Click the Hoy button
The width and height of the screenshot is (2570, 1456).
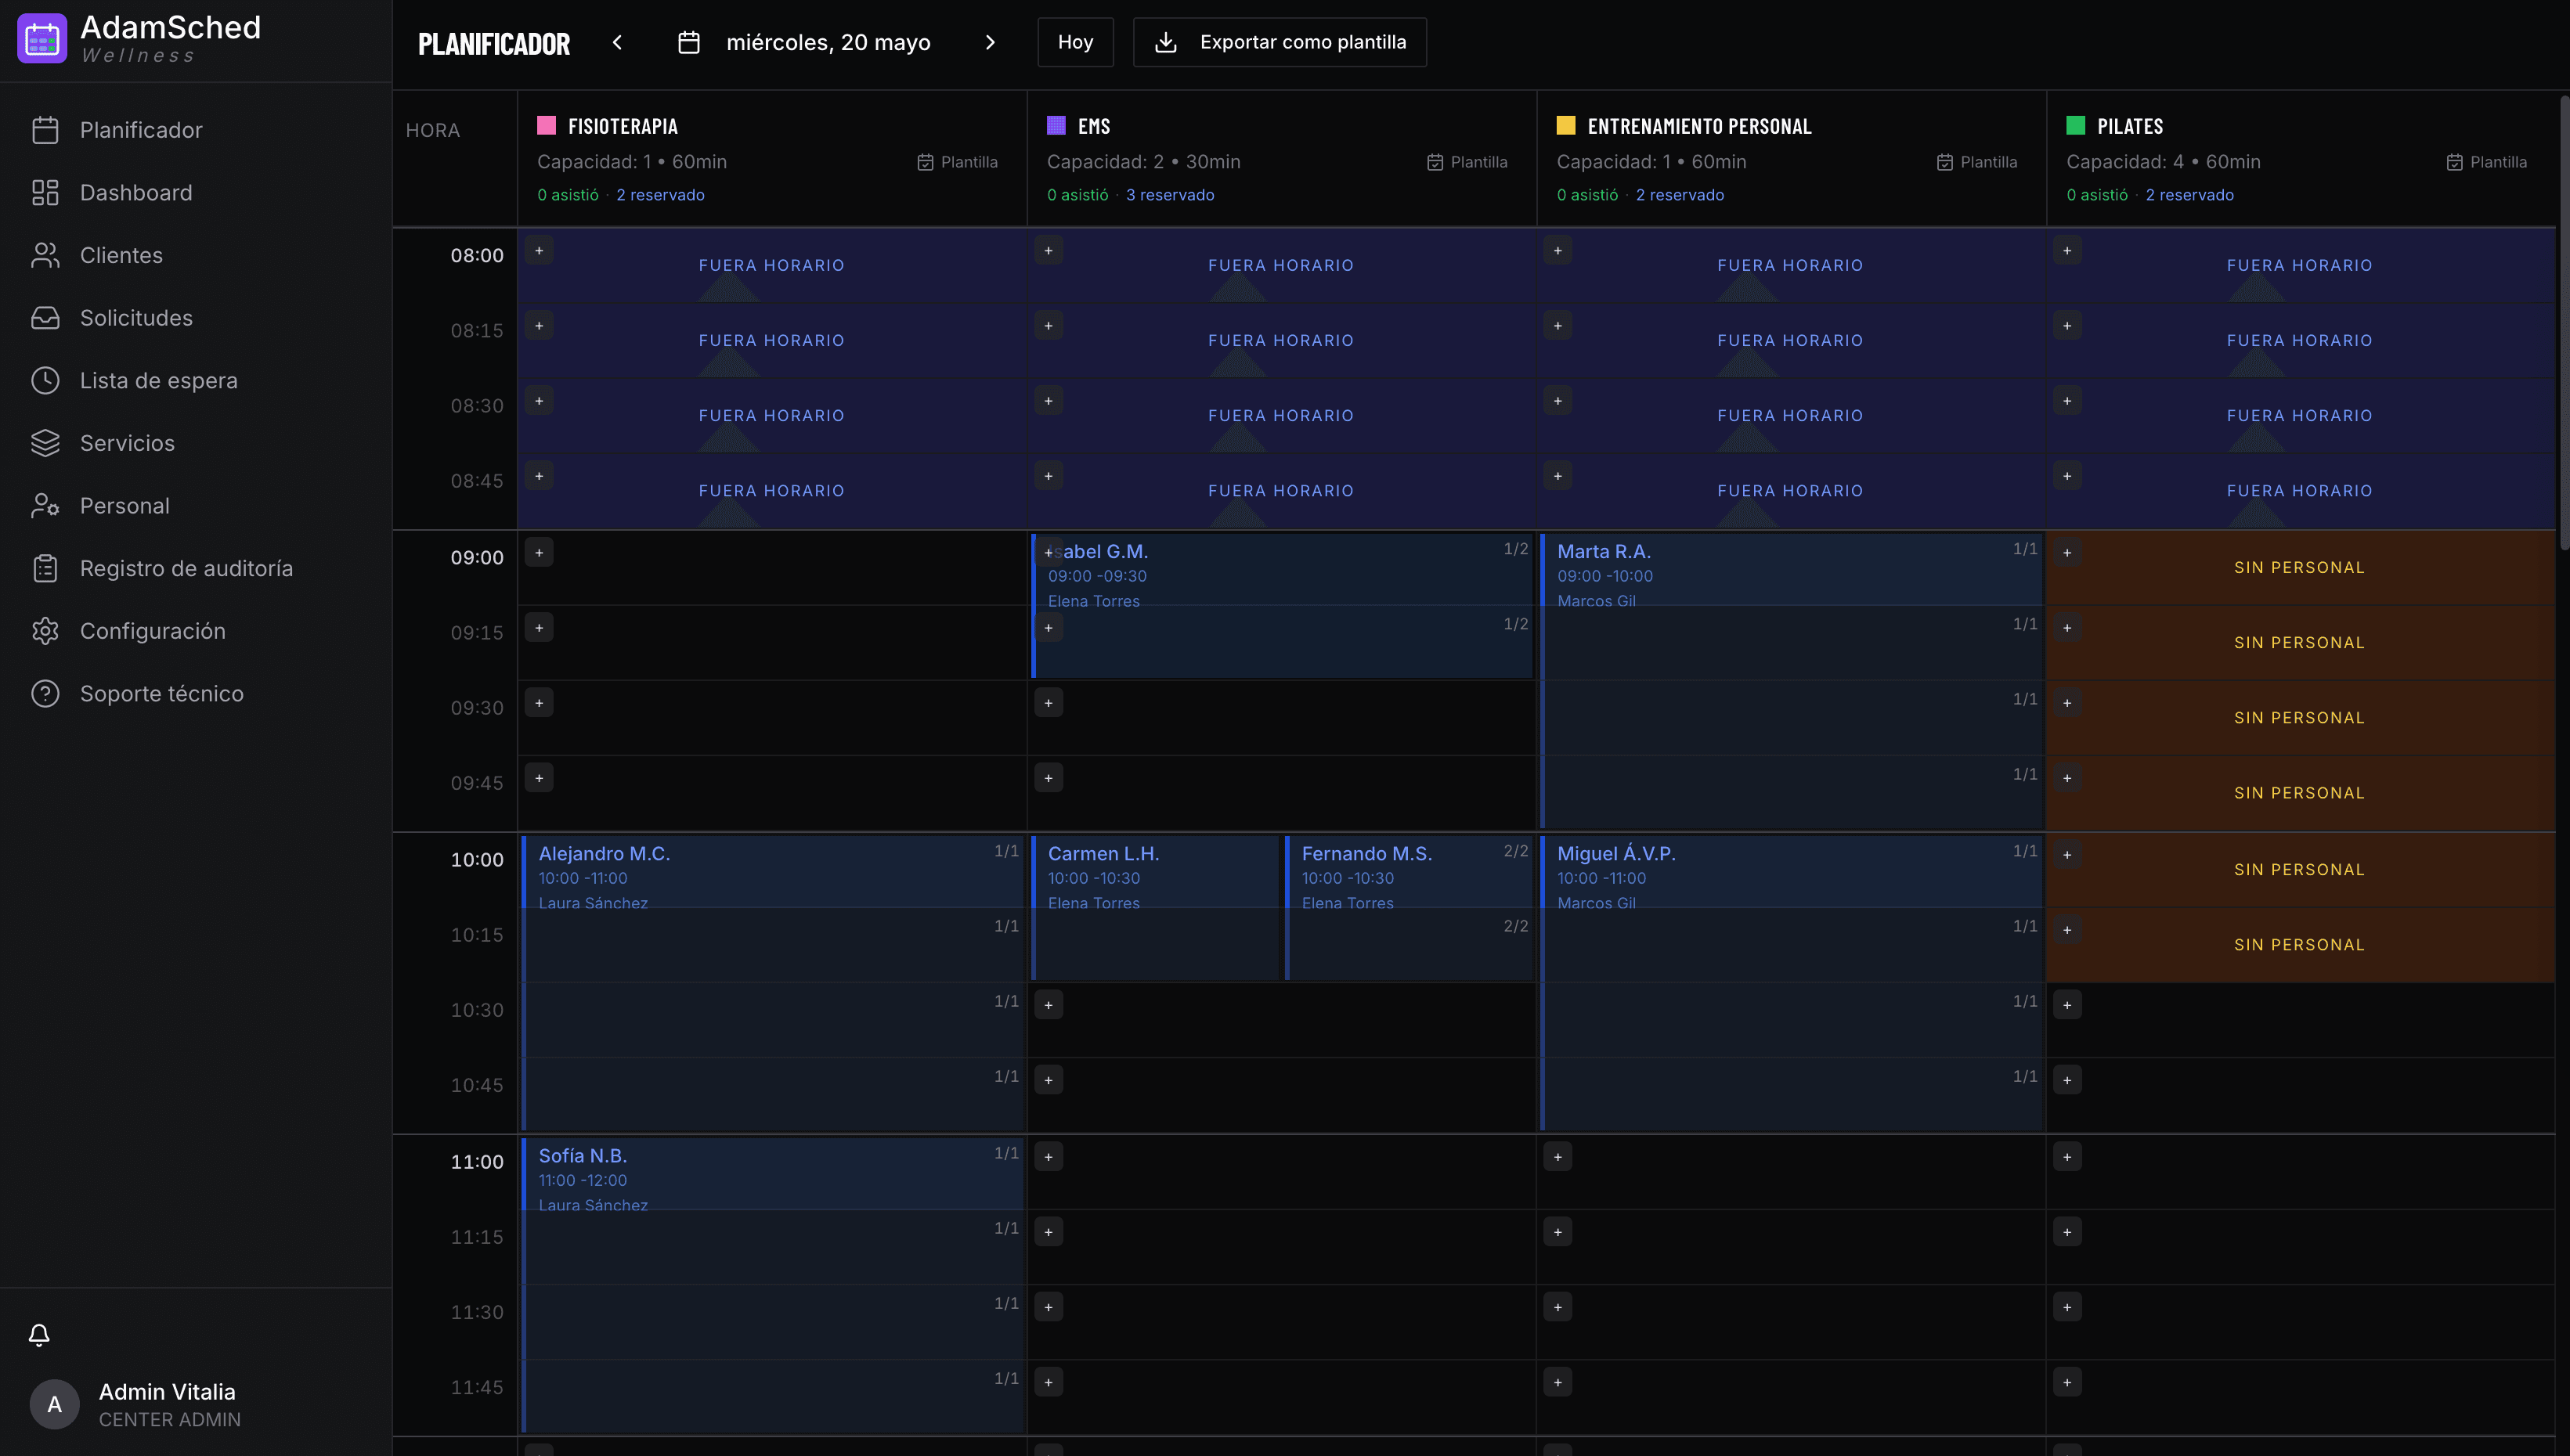(1075, 42)
